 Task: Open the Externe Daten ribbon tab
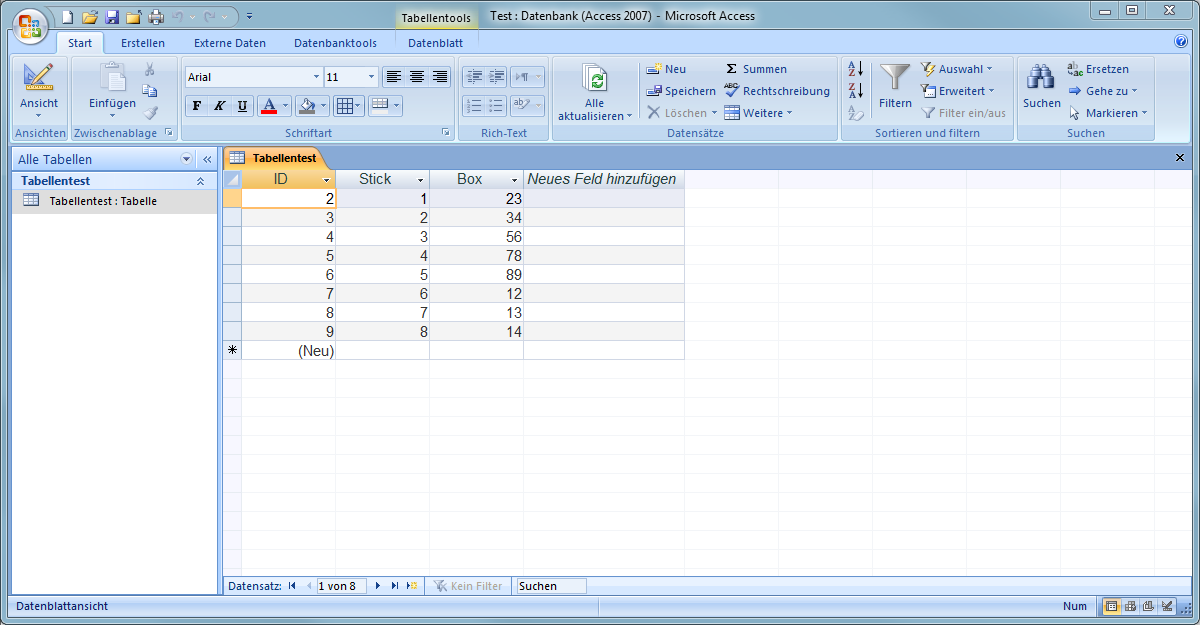[230, 43]
